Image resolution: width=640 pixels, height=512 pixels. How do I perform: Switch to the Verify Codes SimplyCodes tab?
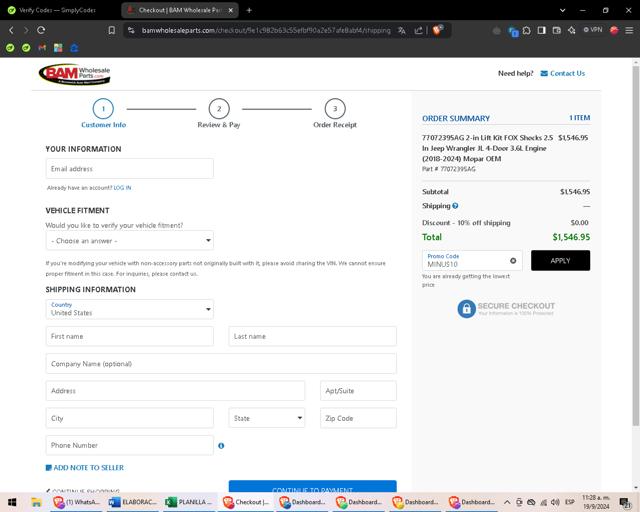(57, 10)
